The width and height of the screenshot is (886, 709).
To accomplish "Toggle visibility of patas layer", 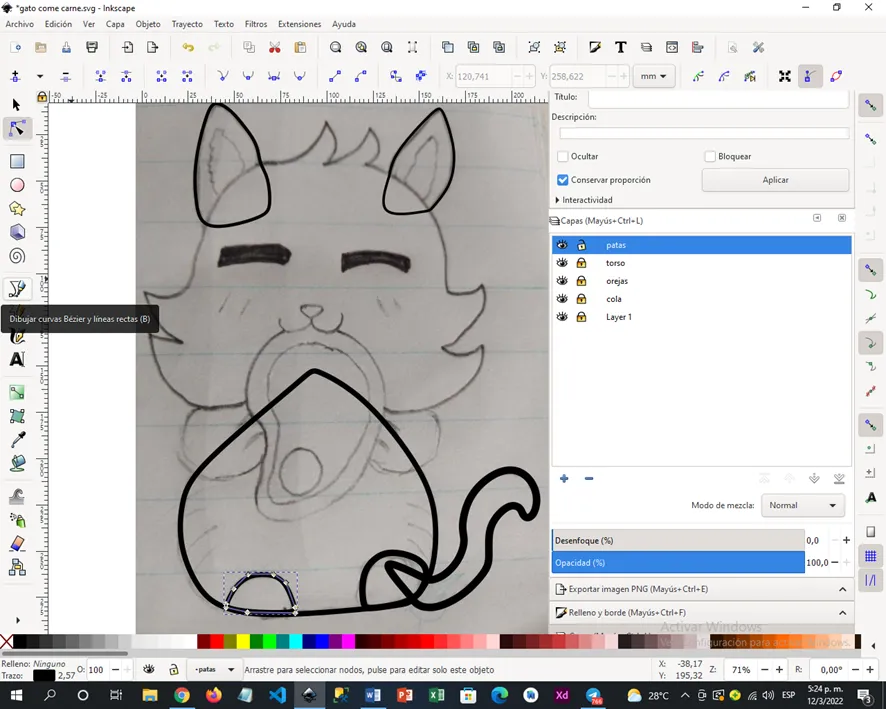I will [x=562, y=245].
